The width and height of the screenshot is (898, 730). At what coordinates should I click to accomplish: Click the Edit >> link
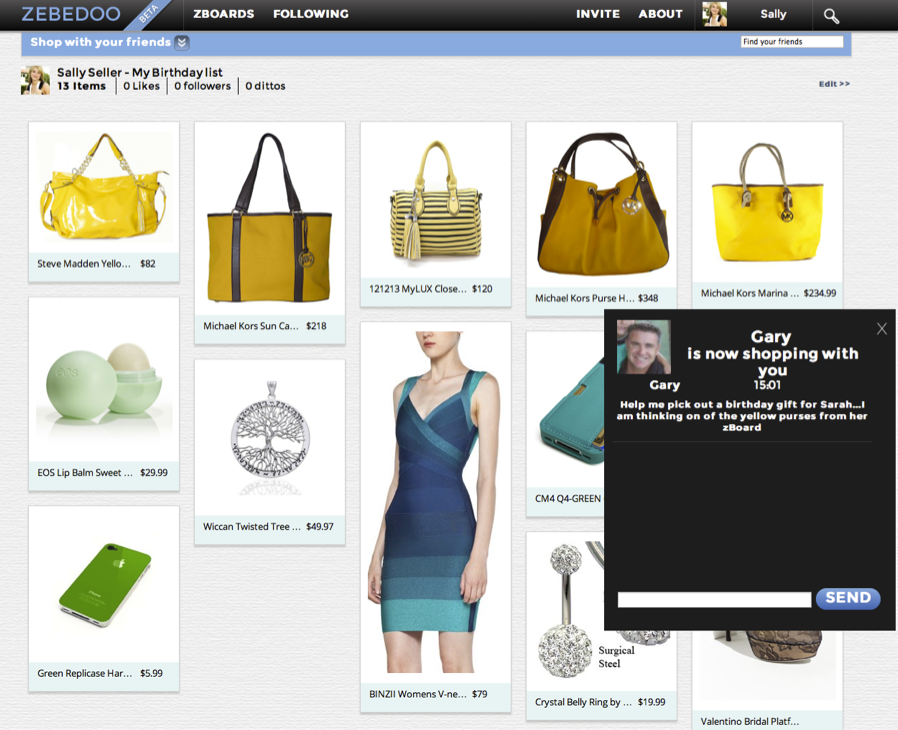(x=834, y=84)
